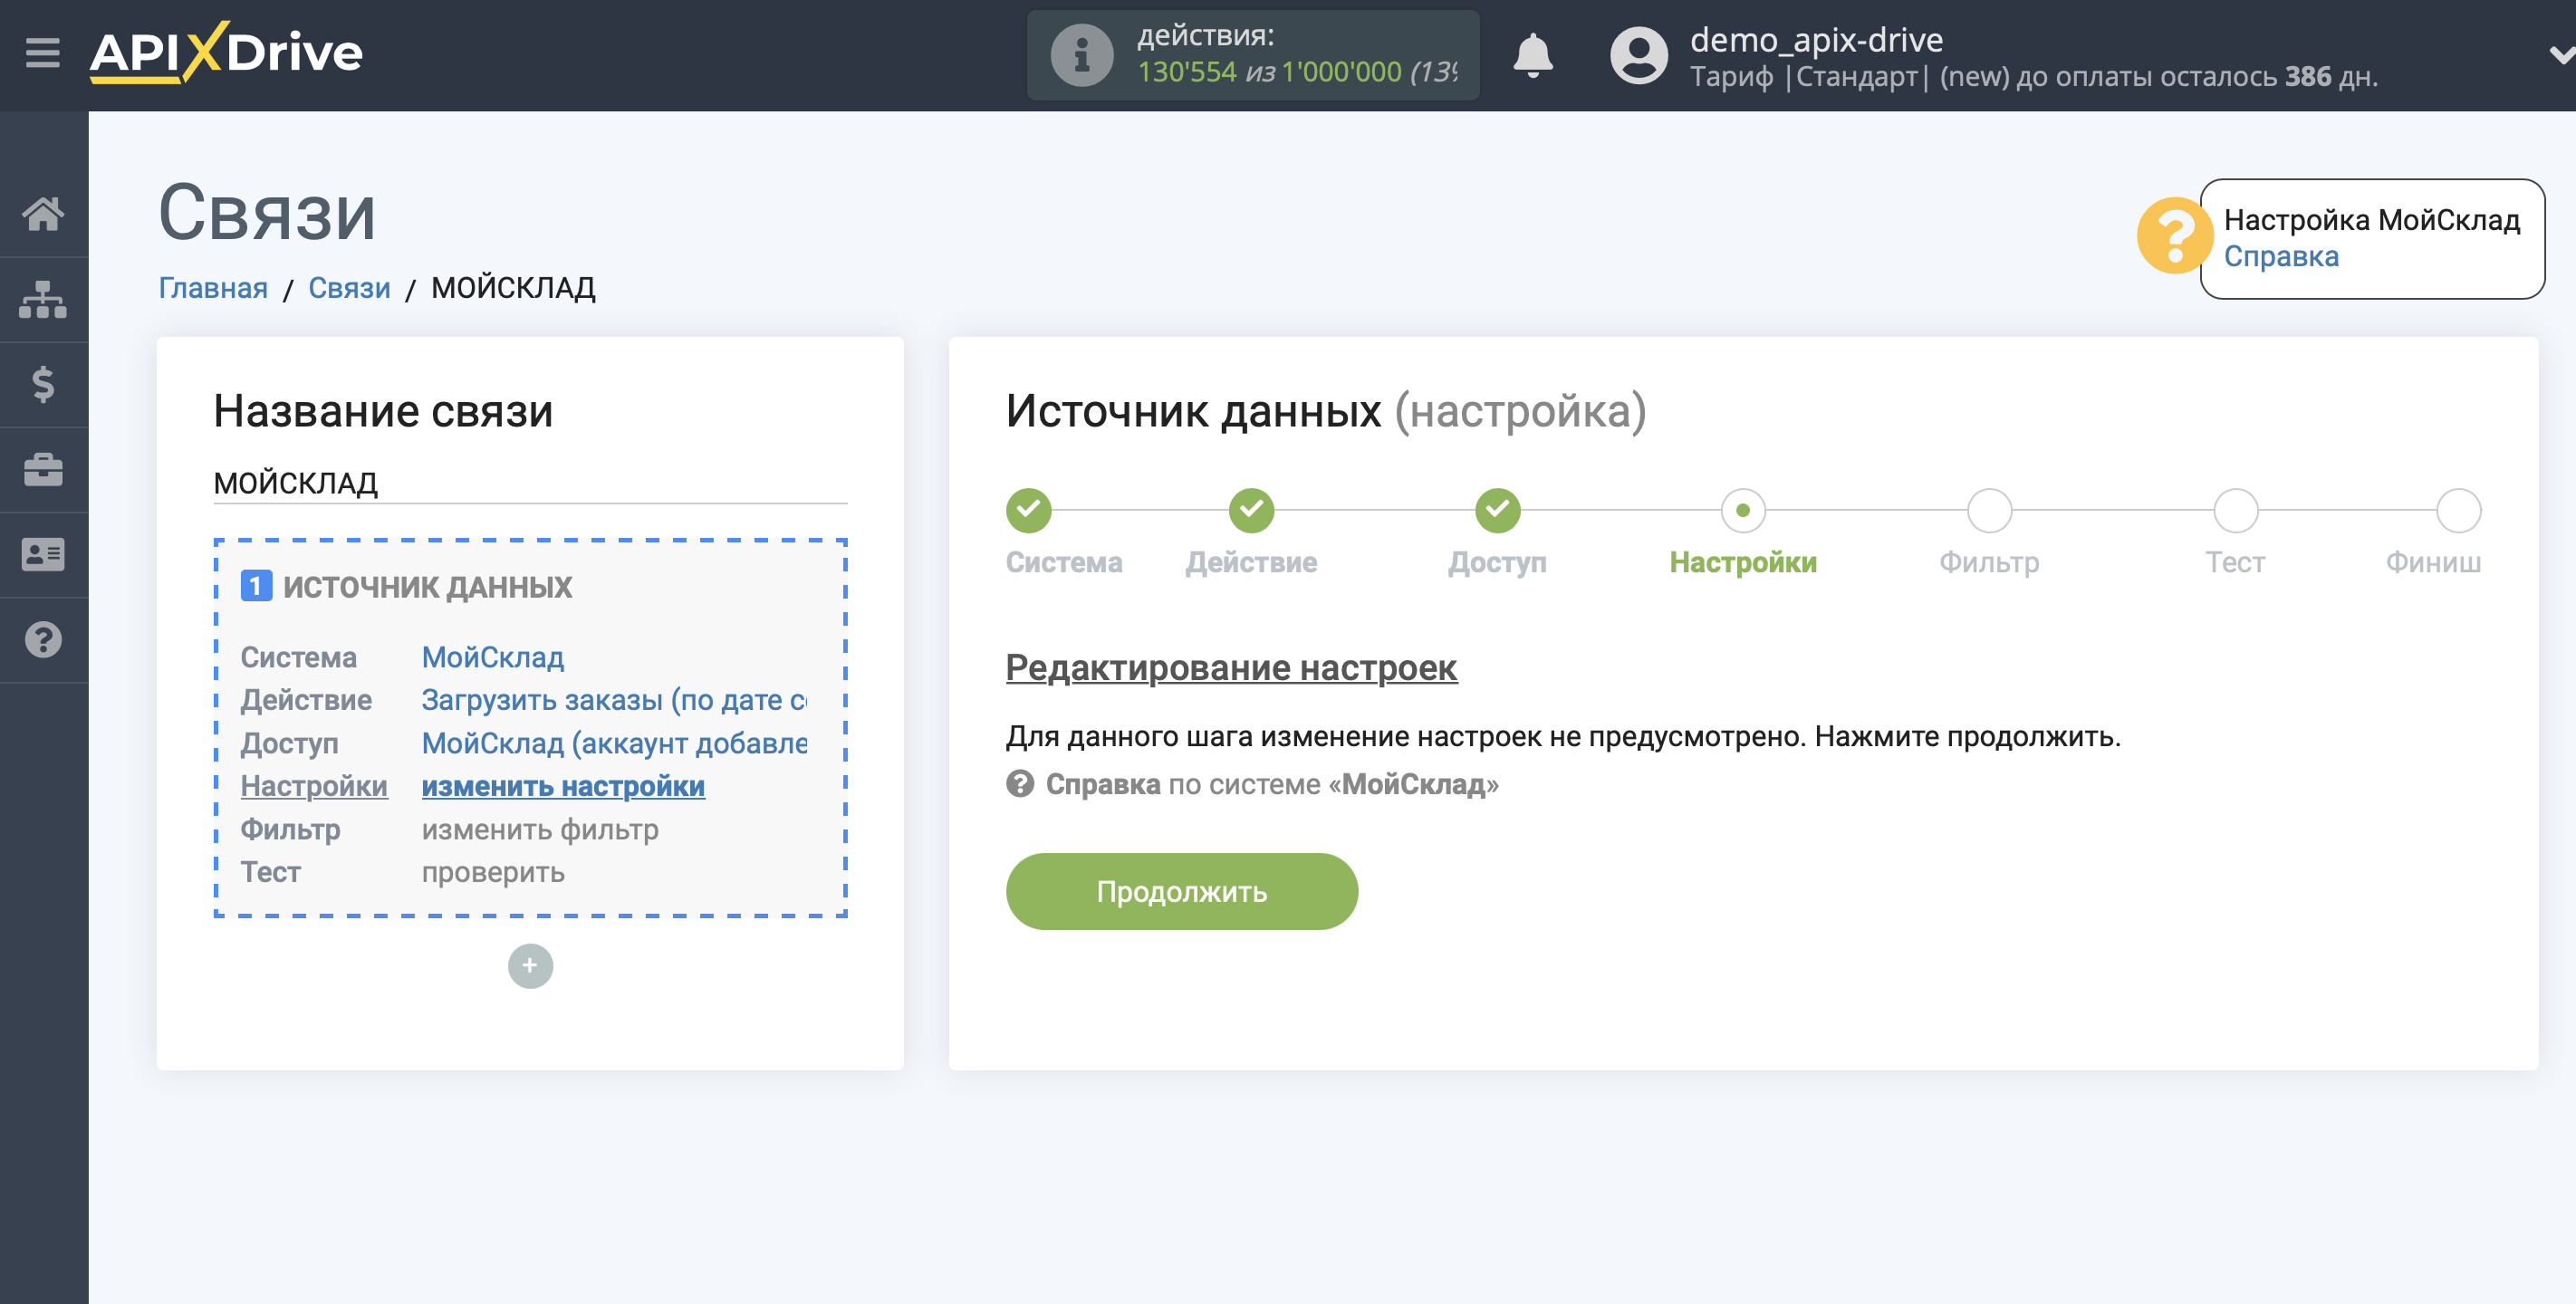Image resolution: width=2576 pixels, height=1304 pixels.
Task: Open the Загрузить заказы action link
Action: coord(614,700)
